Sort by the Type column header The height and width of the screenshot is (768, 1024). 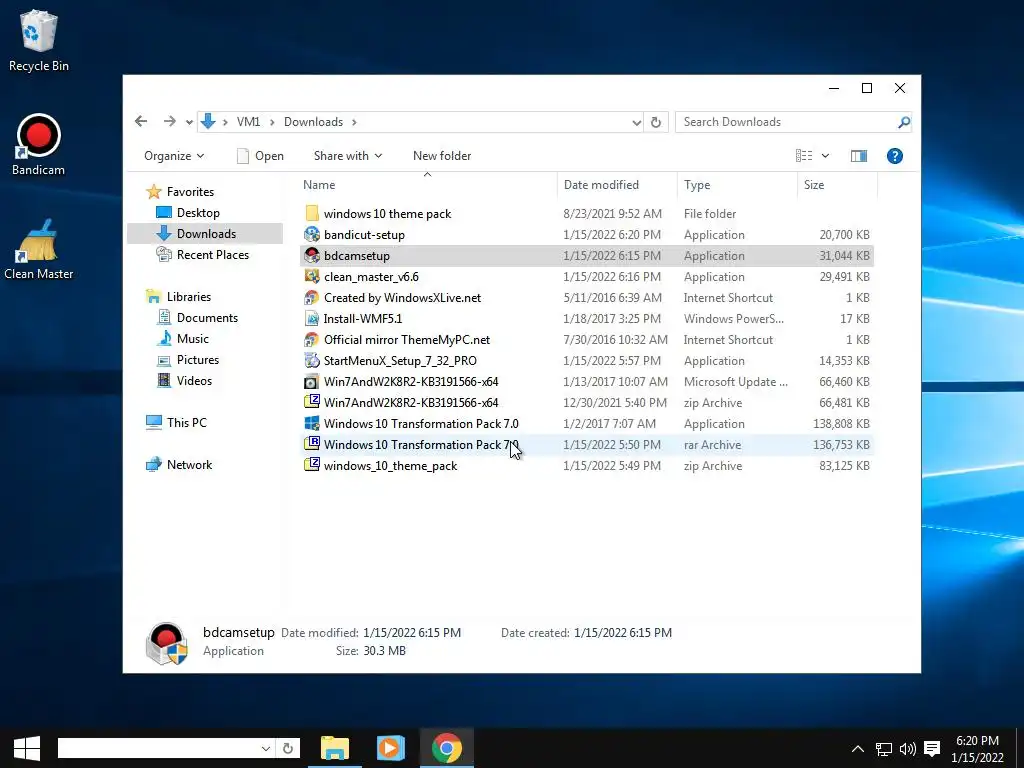737,185
